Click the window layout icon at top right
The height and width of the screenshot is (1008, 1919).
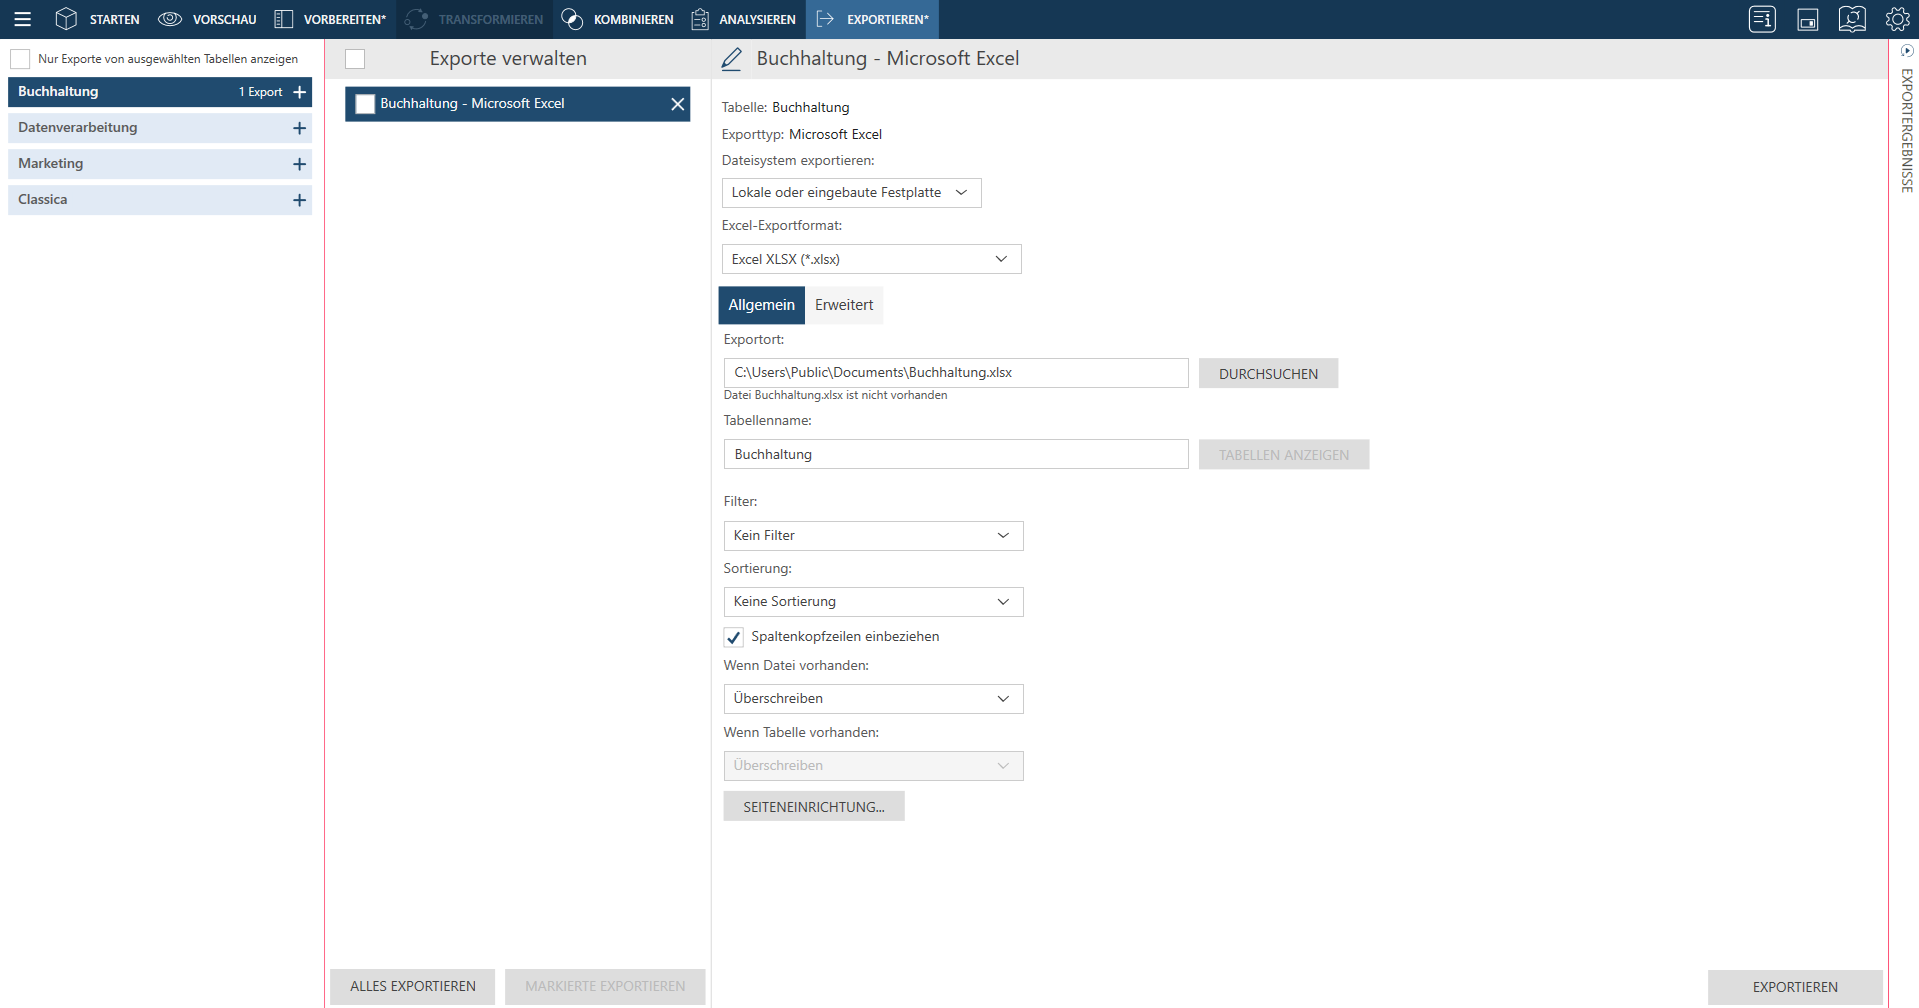point(1807,19)
